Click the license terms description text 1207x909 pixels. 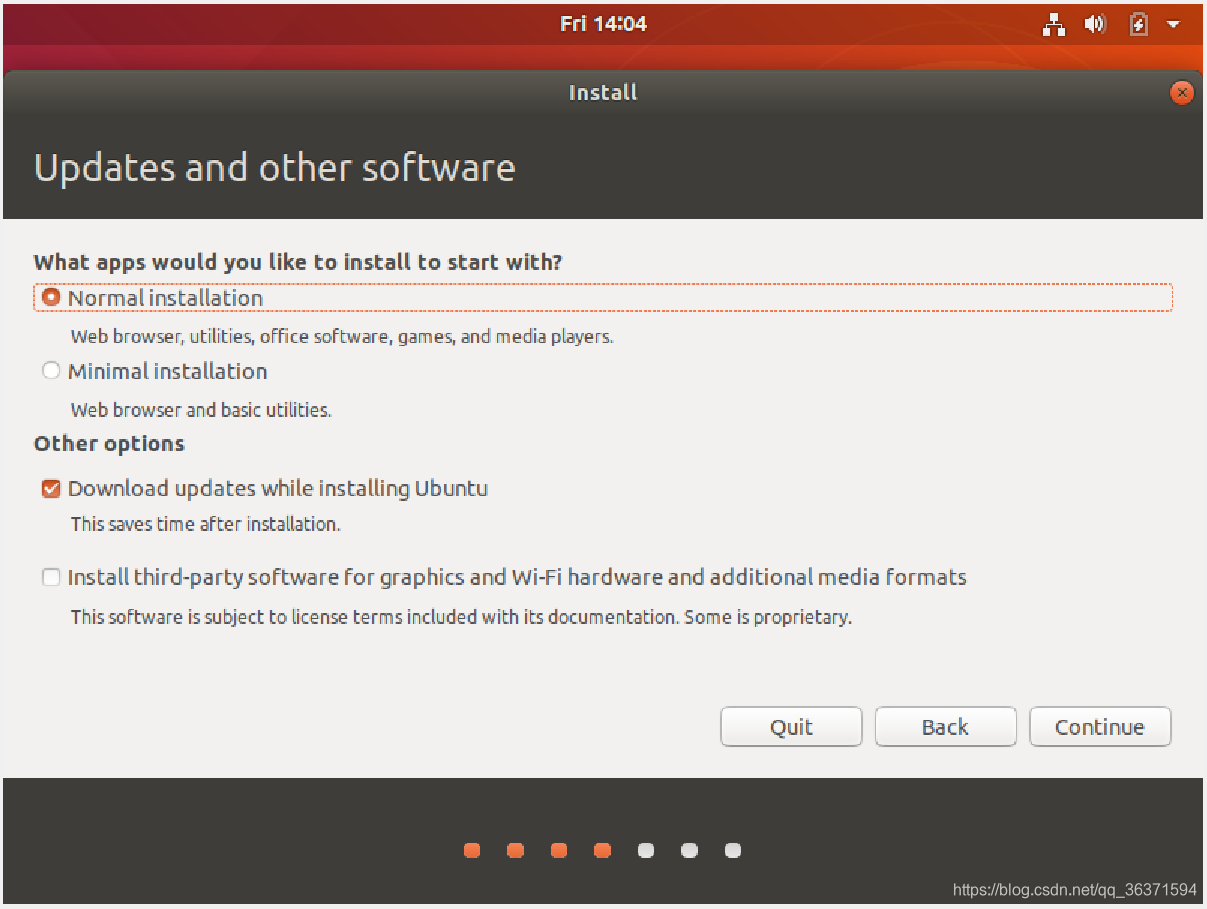[461, 617]
